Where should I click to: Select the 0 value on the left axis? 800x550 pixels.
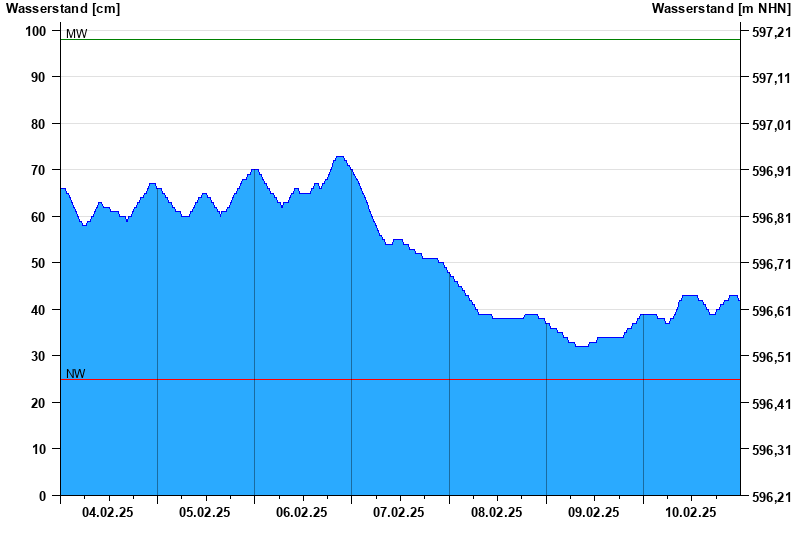click(x=43, y=496)
